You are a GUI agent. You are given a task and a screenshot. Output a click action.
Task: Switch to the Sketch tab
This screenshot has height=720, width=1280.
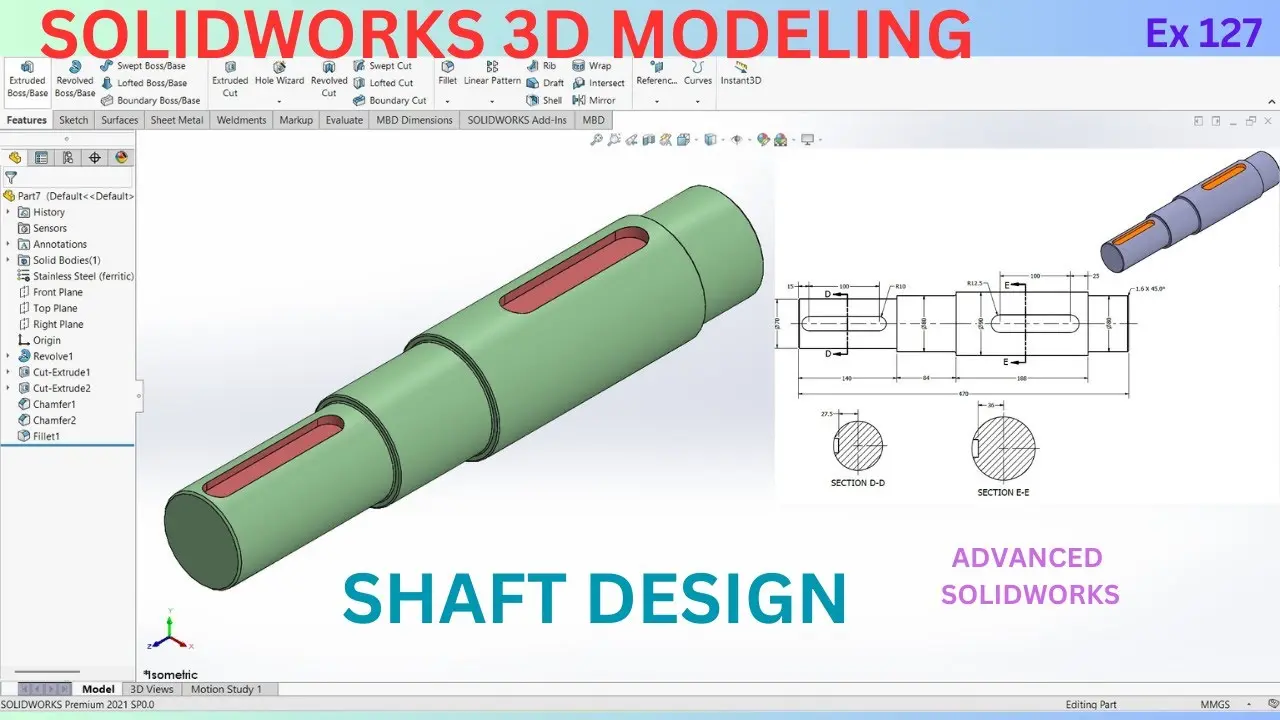(x=74, y=120)
